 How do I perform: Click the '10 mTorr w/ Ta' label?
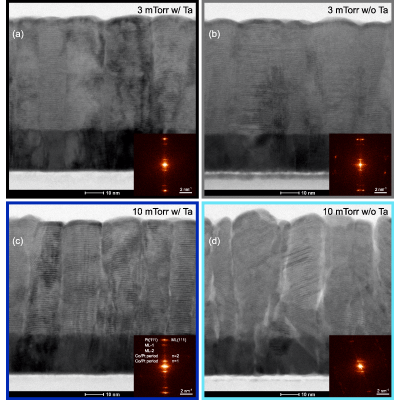coord(162,212)
